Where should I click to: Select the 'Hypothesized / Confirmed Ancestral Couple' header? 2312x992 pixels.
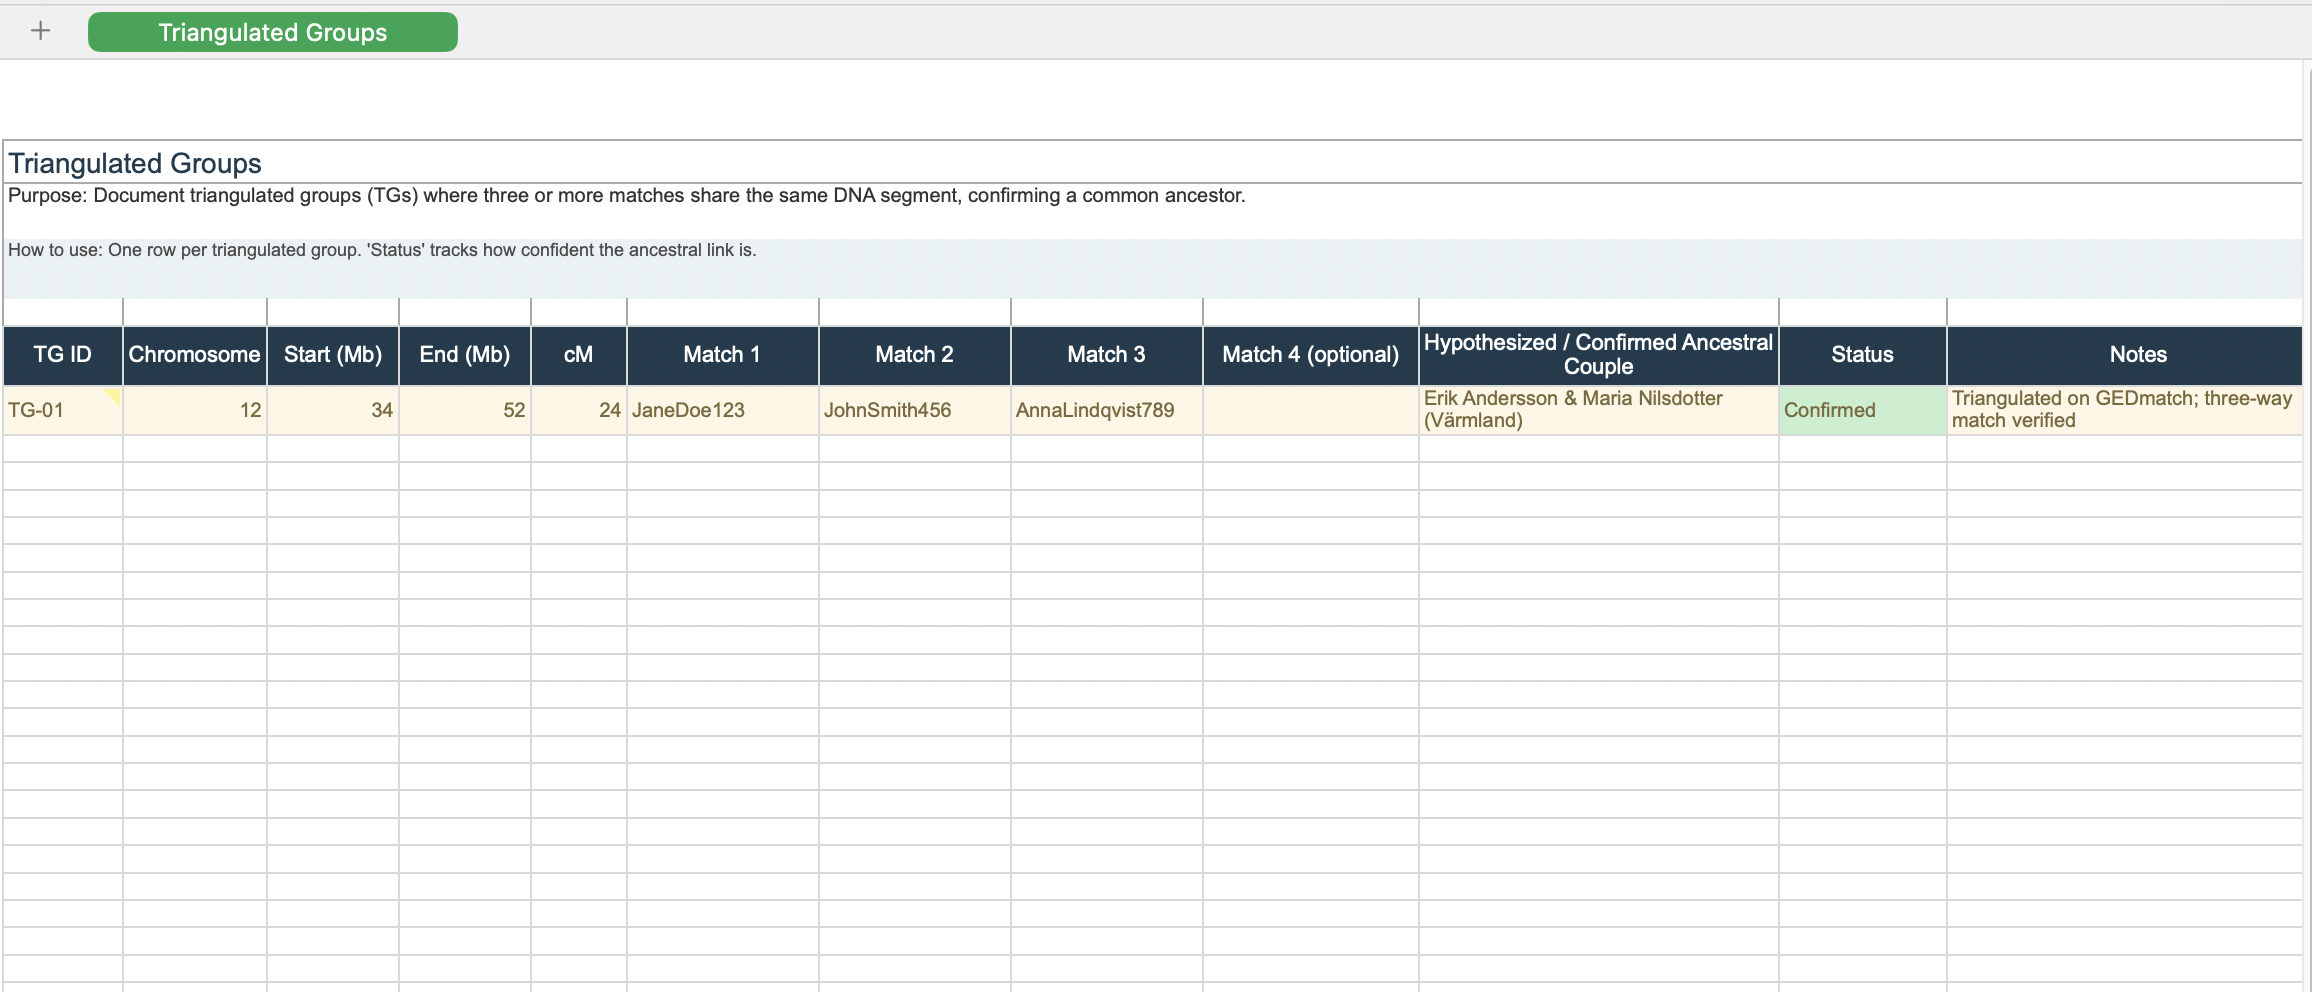pos(1599,355)
